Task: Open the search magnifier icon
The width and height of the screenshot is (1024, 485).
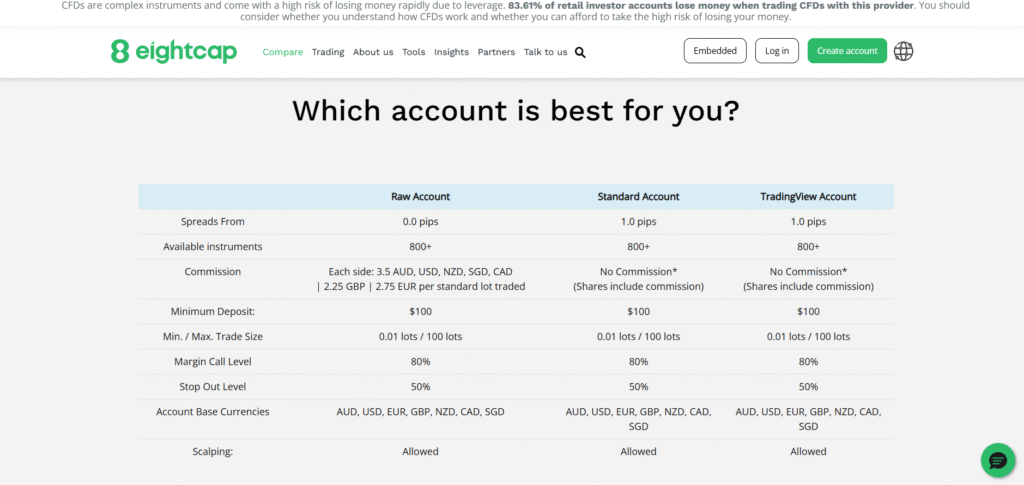Action: coord(580,52)
